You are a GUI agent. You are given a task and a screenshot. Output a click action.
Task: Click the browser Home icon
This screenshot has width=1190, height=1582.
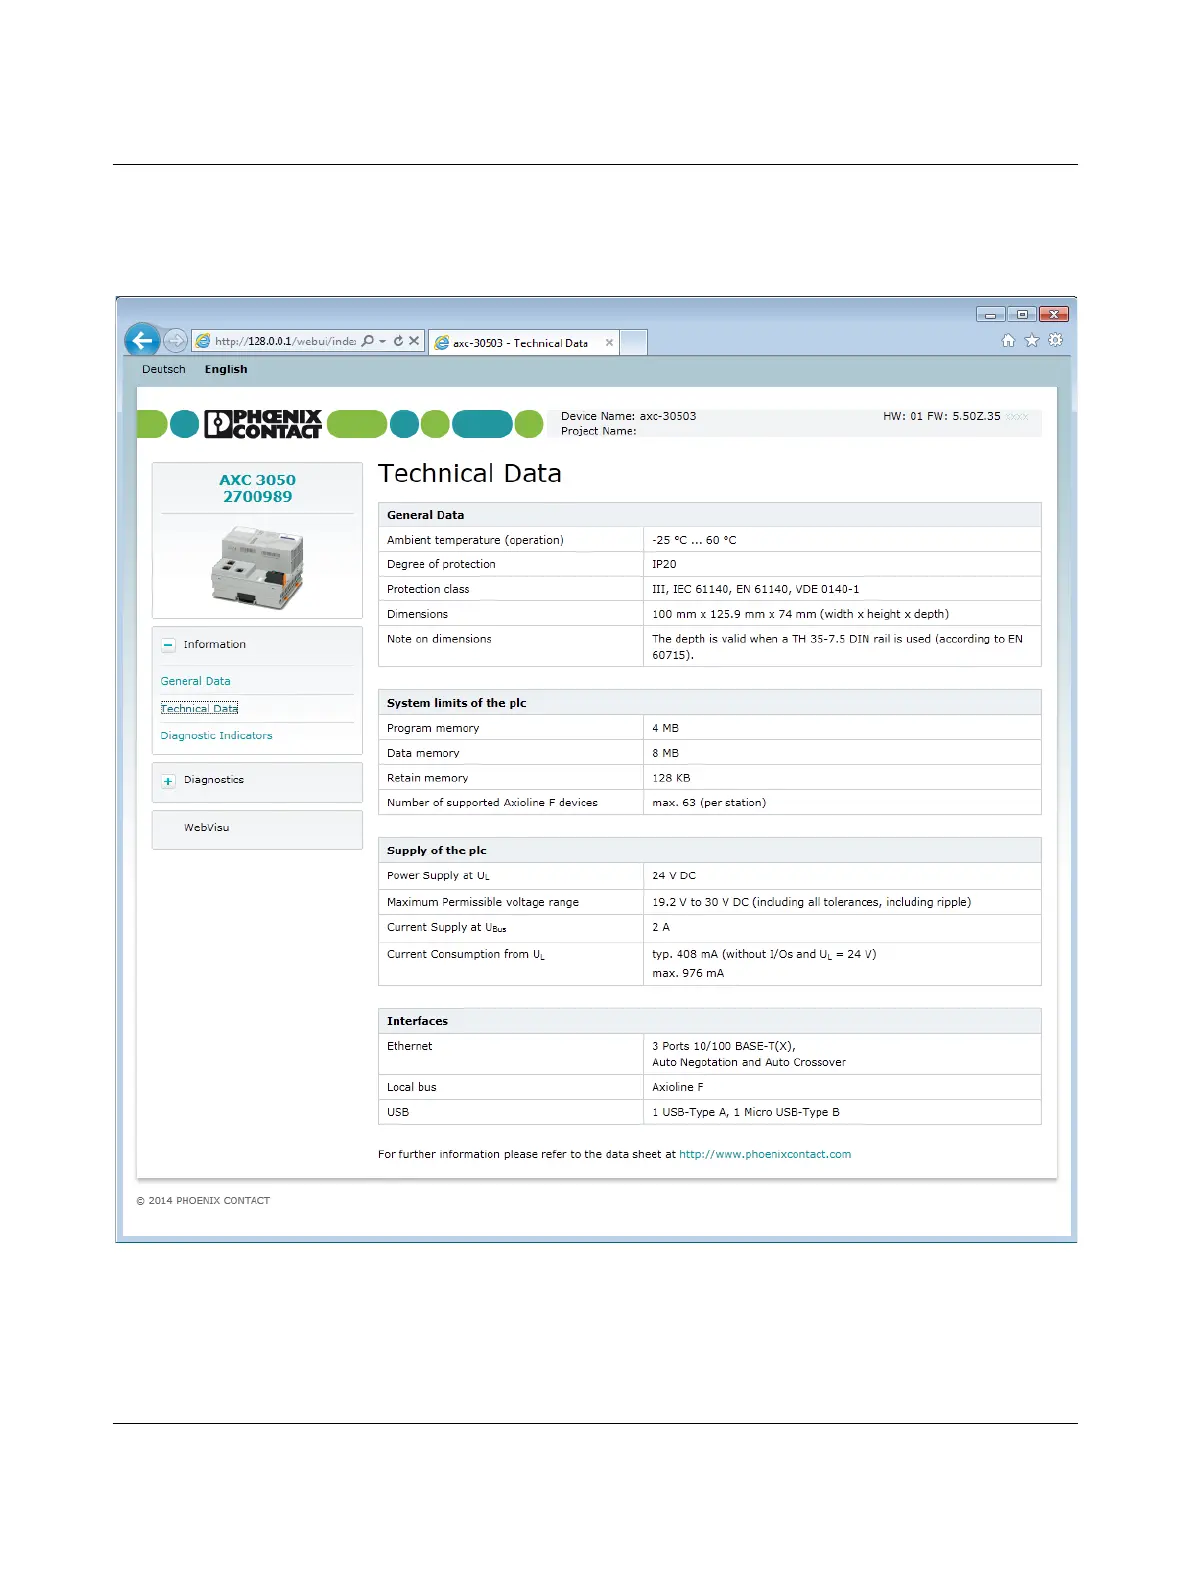(x=1008, y=341)
